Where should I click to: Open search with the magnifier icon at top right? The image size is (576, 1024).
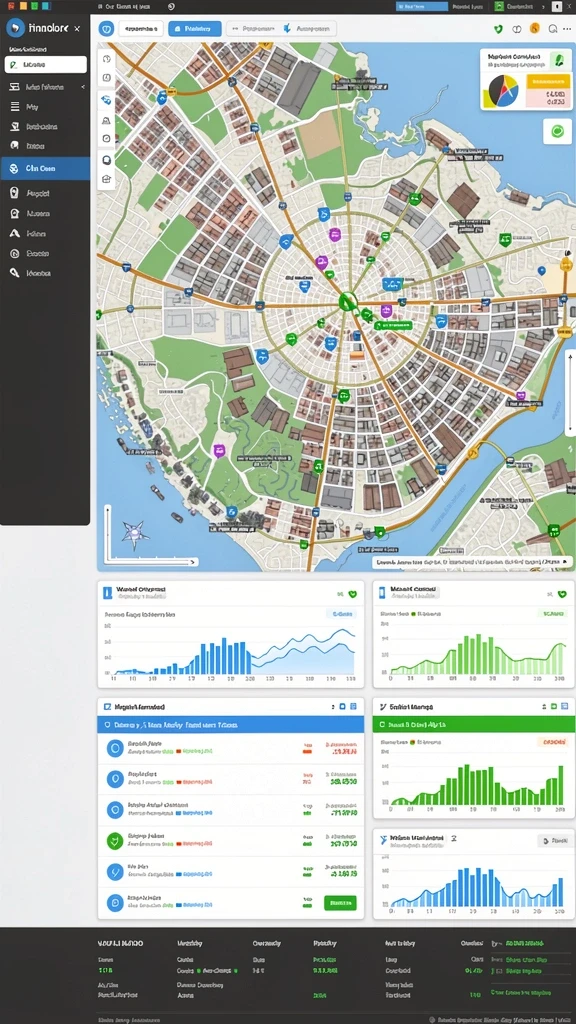pos(552,29)
